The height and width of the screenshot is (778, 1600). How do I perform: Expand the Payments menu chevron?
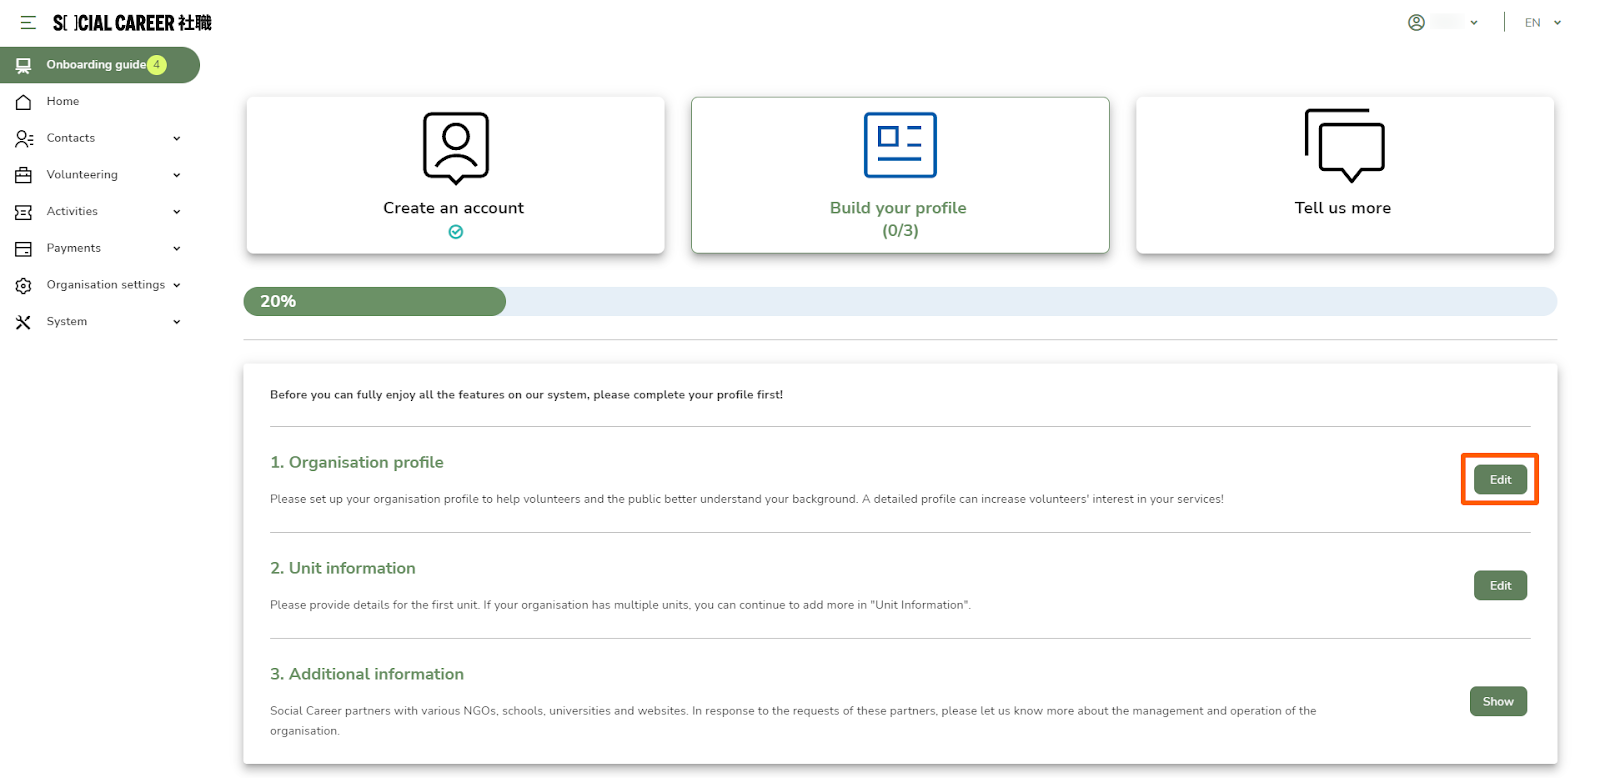177,249
